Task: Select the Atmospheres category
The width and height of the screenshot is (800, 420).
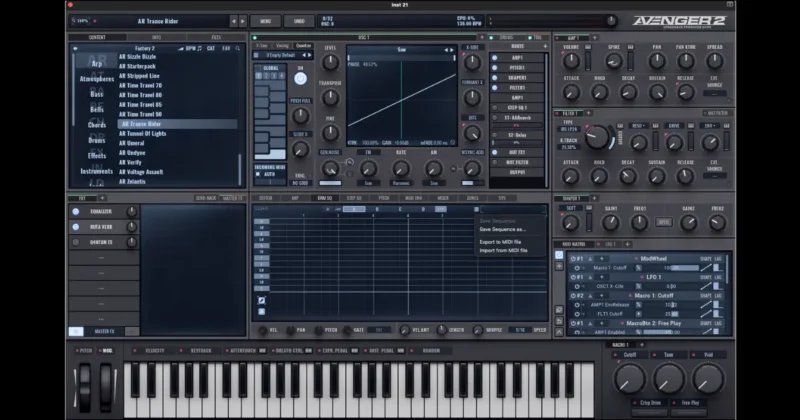Action: click(x=96, y=79)
